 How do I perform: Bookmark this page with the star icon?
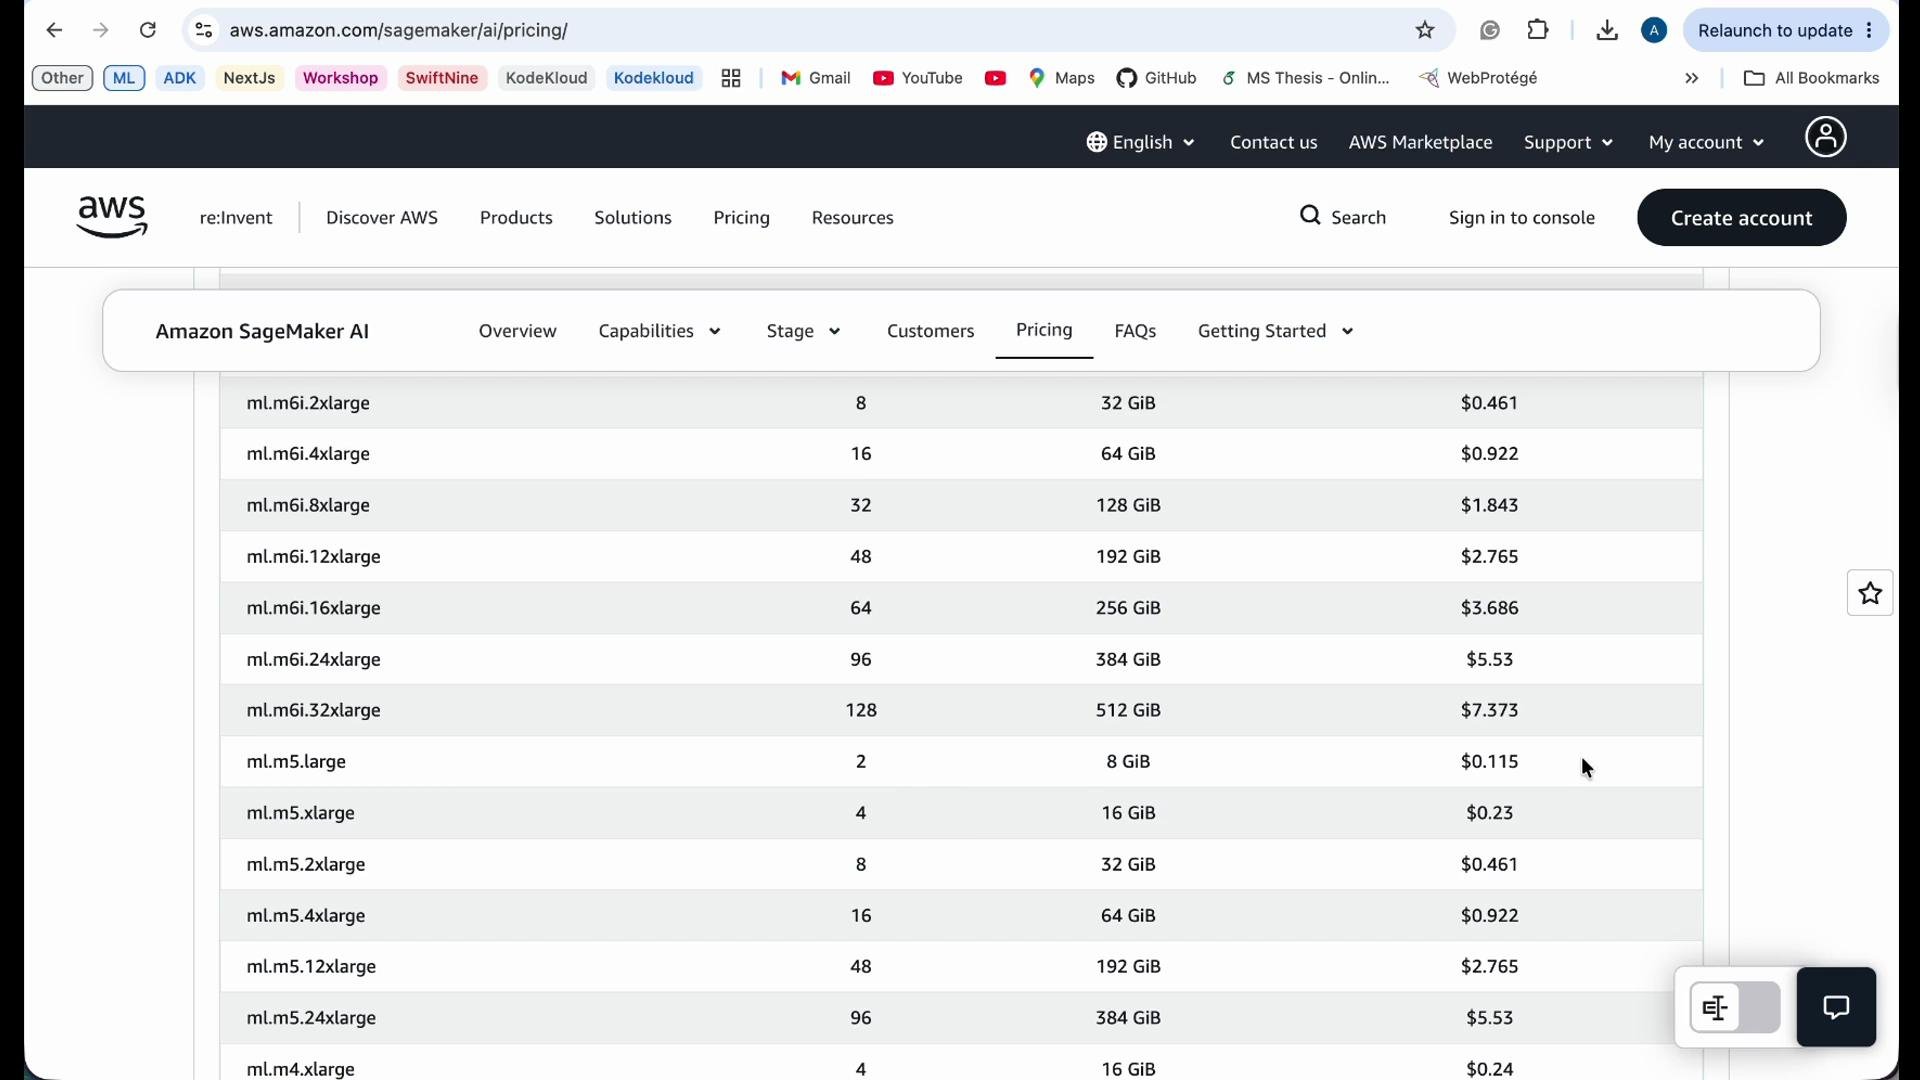coord(1425,31)
